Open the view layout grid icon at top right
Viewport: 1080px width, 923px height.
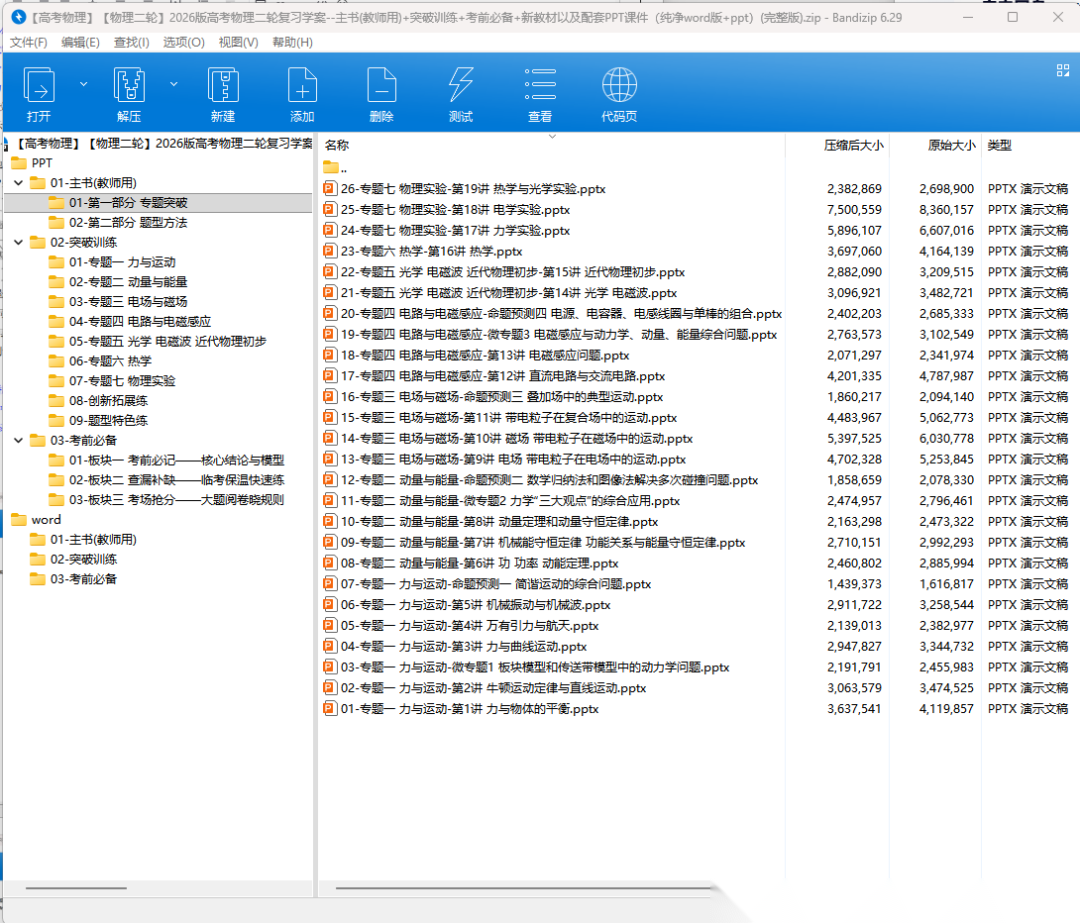coord(1063,70)
